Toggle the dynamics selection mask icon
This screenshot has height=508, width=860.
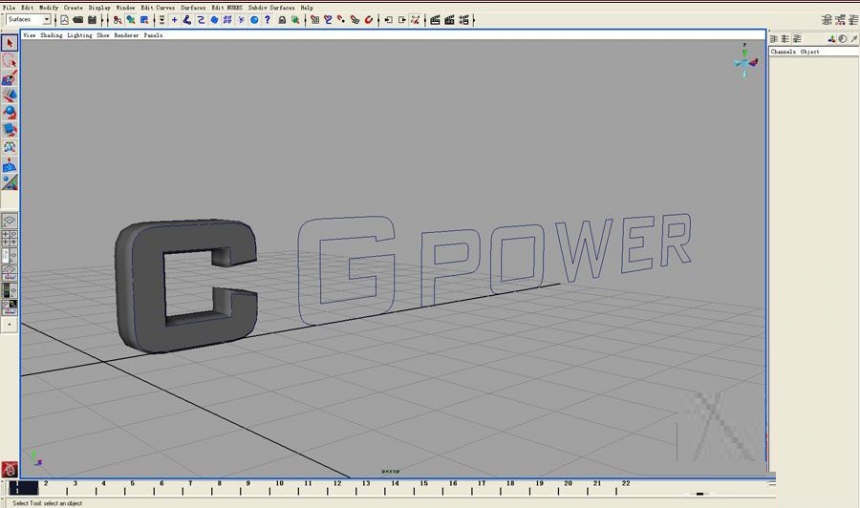click(x=241, y=20)
